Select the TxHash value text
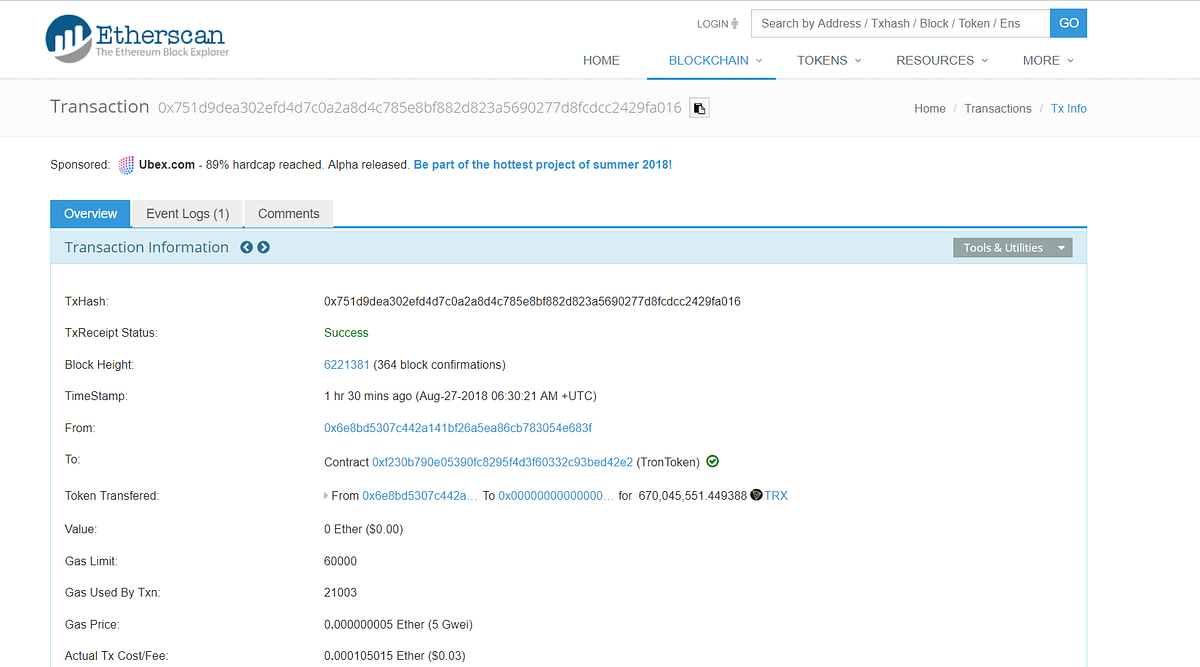Image resolution: width=1200 pixels, height=667 pixels. (532, 302)
